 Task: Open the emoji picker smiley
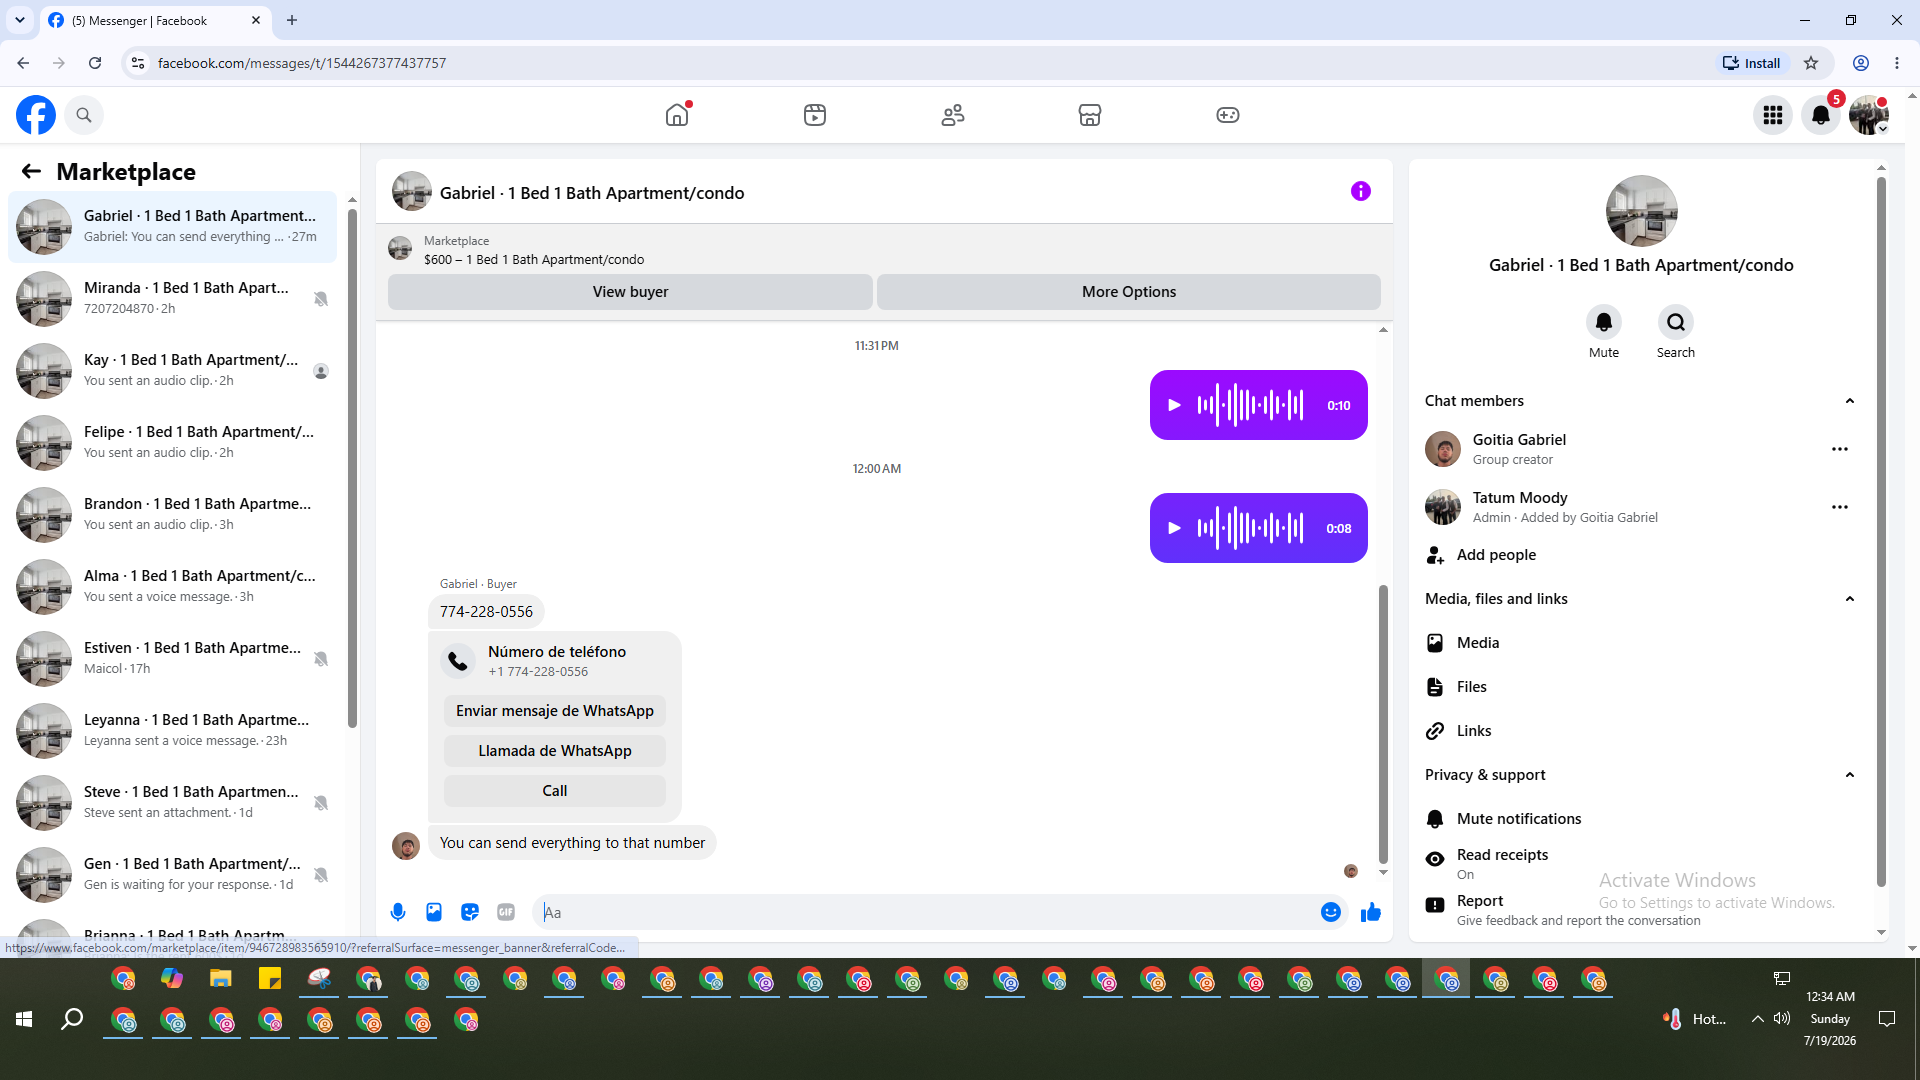coord(1331,912)
